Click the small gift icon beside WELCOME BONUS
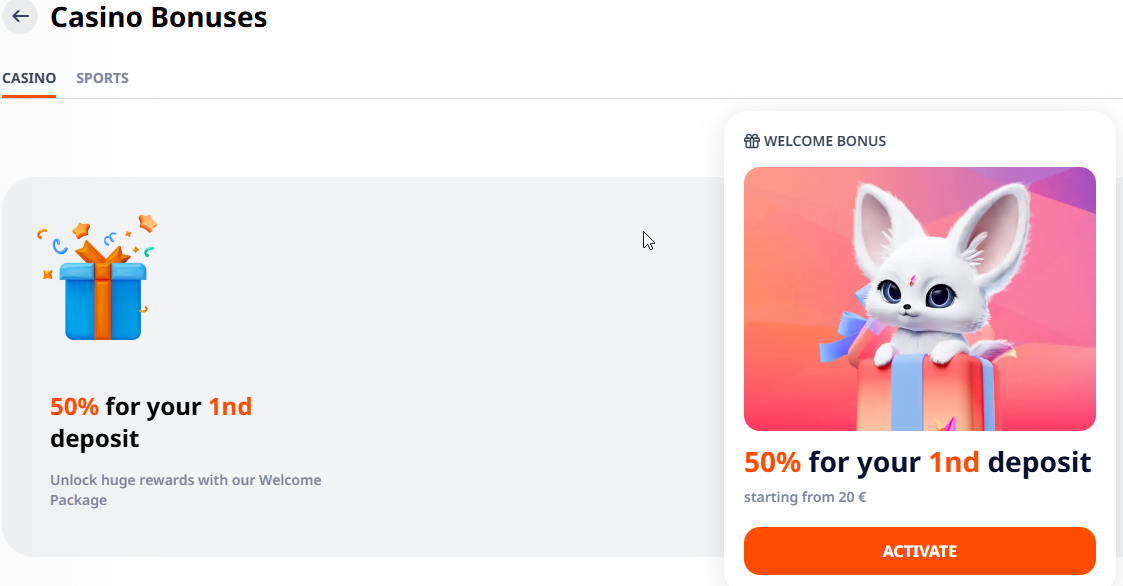This screenshot has height=586, width=1123. click(x=752, y=141)
